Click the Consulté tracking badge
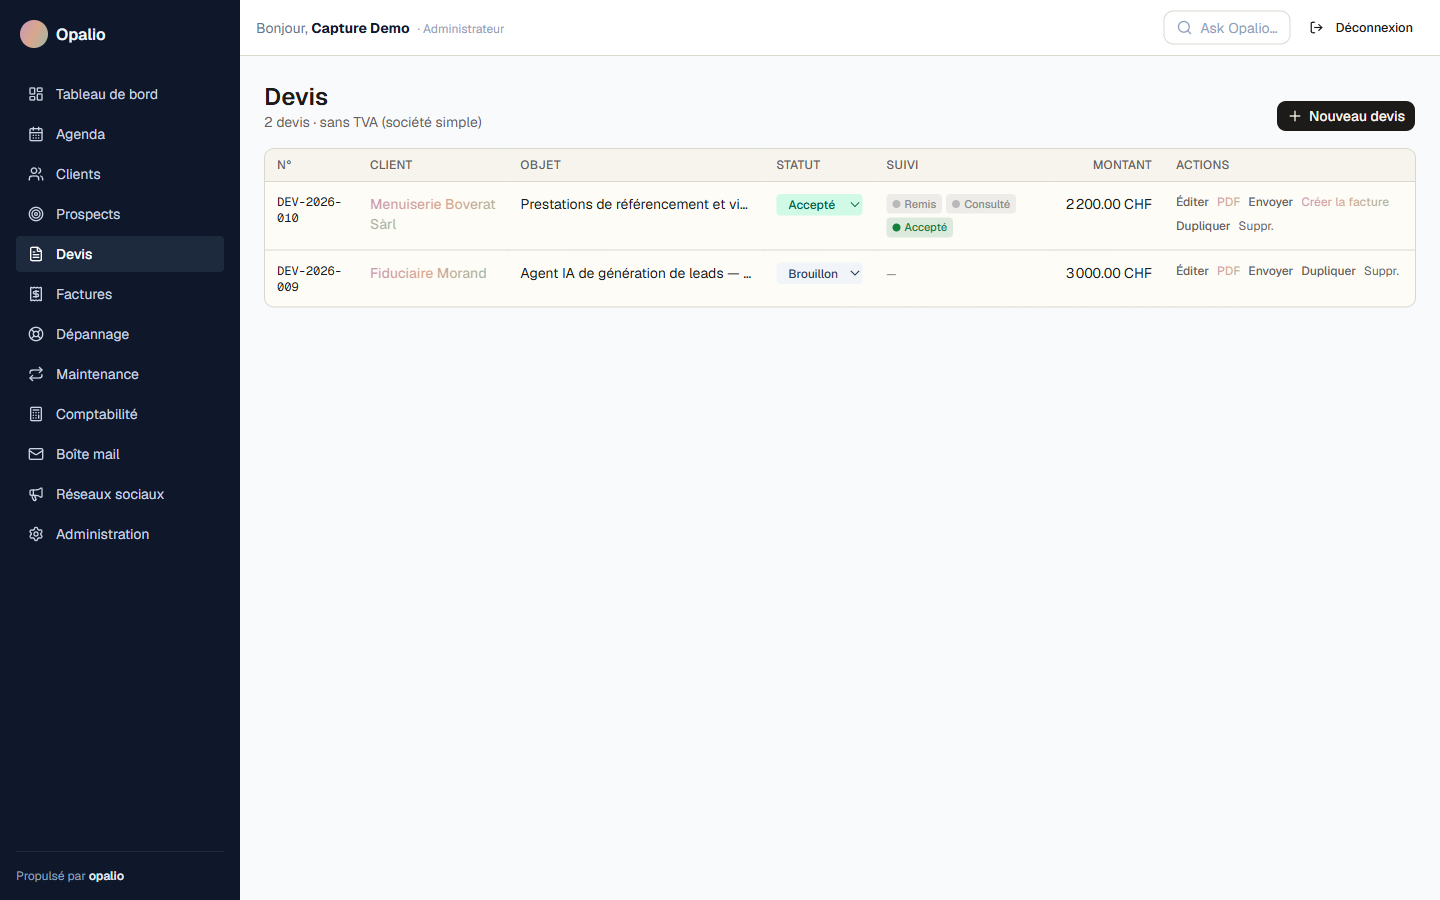 click(x=981, y=204)
